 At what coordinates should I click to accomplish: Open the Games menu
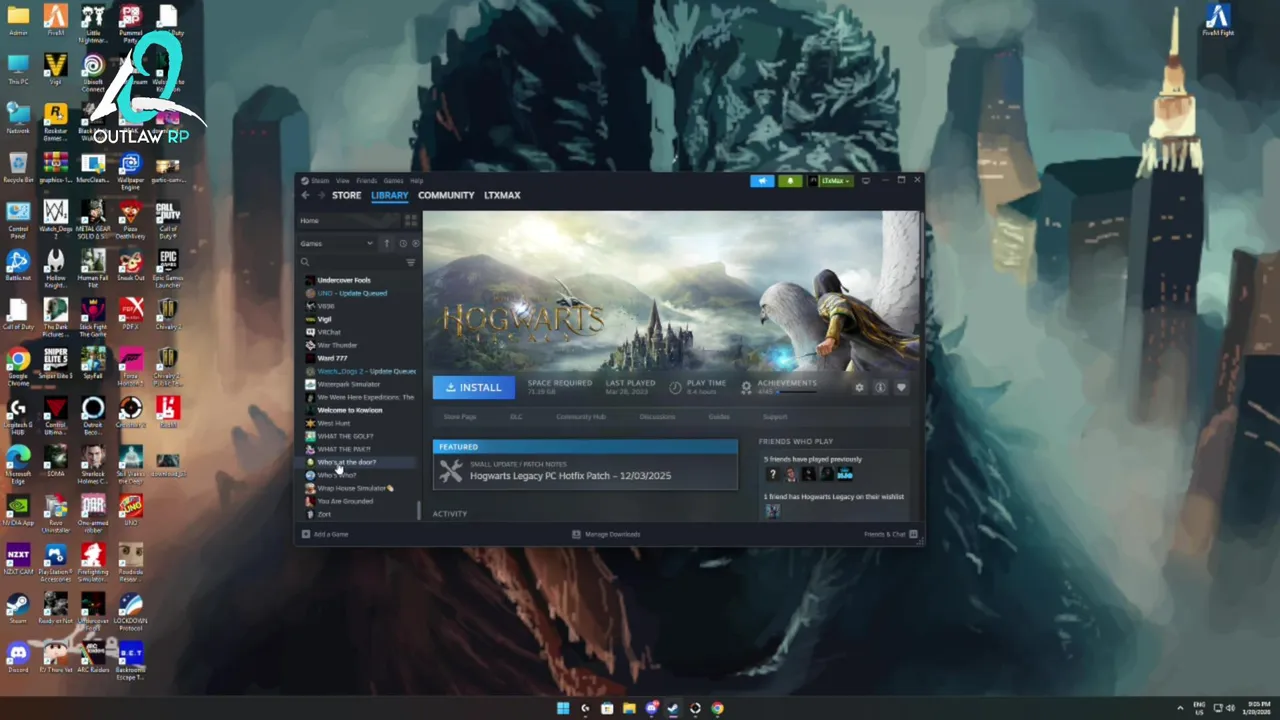click(393, 181)
